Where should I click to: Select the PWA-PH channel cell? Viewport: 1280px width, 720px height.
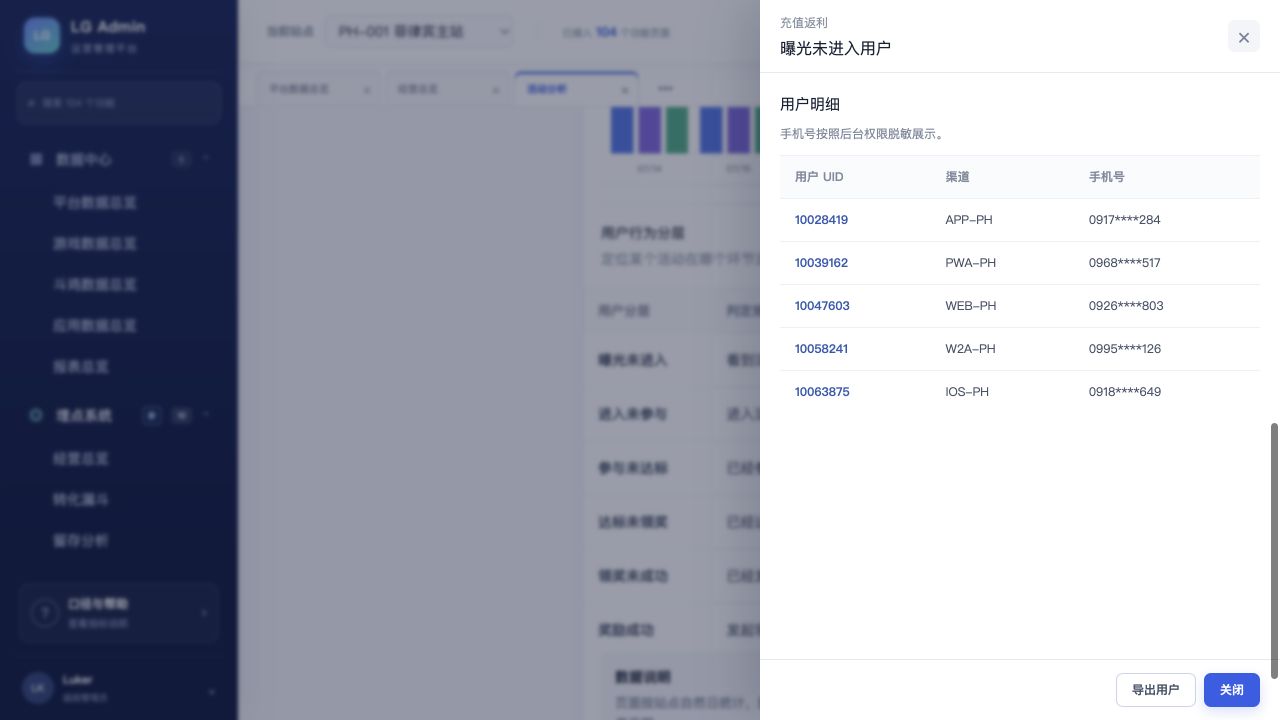coord(971,263)
